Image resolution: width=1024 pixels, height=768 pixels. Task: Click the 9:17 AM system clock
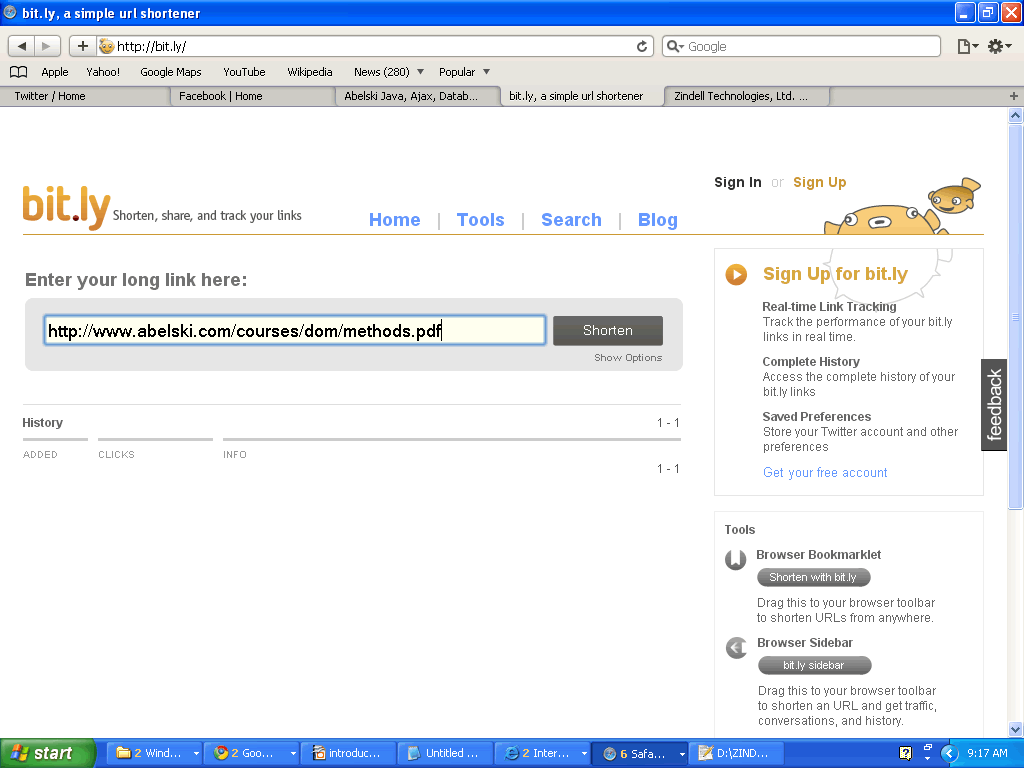[x=987, y=753]
